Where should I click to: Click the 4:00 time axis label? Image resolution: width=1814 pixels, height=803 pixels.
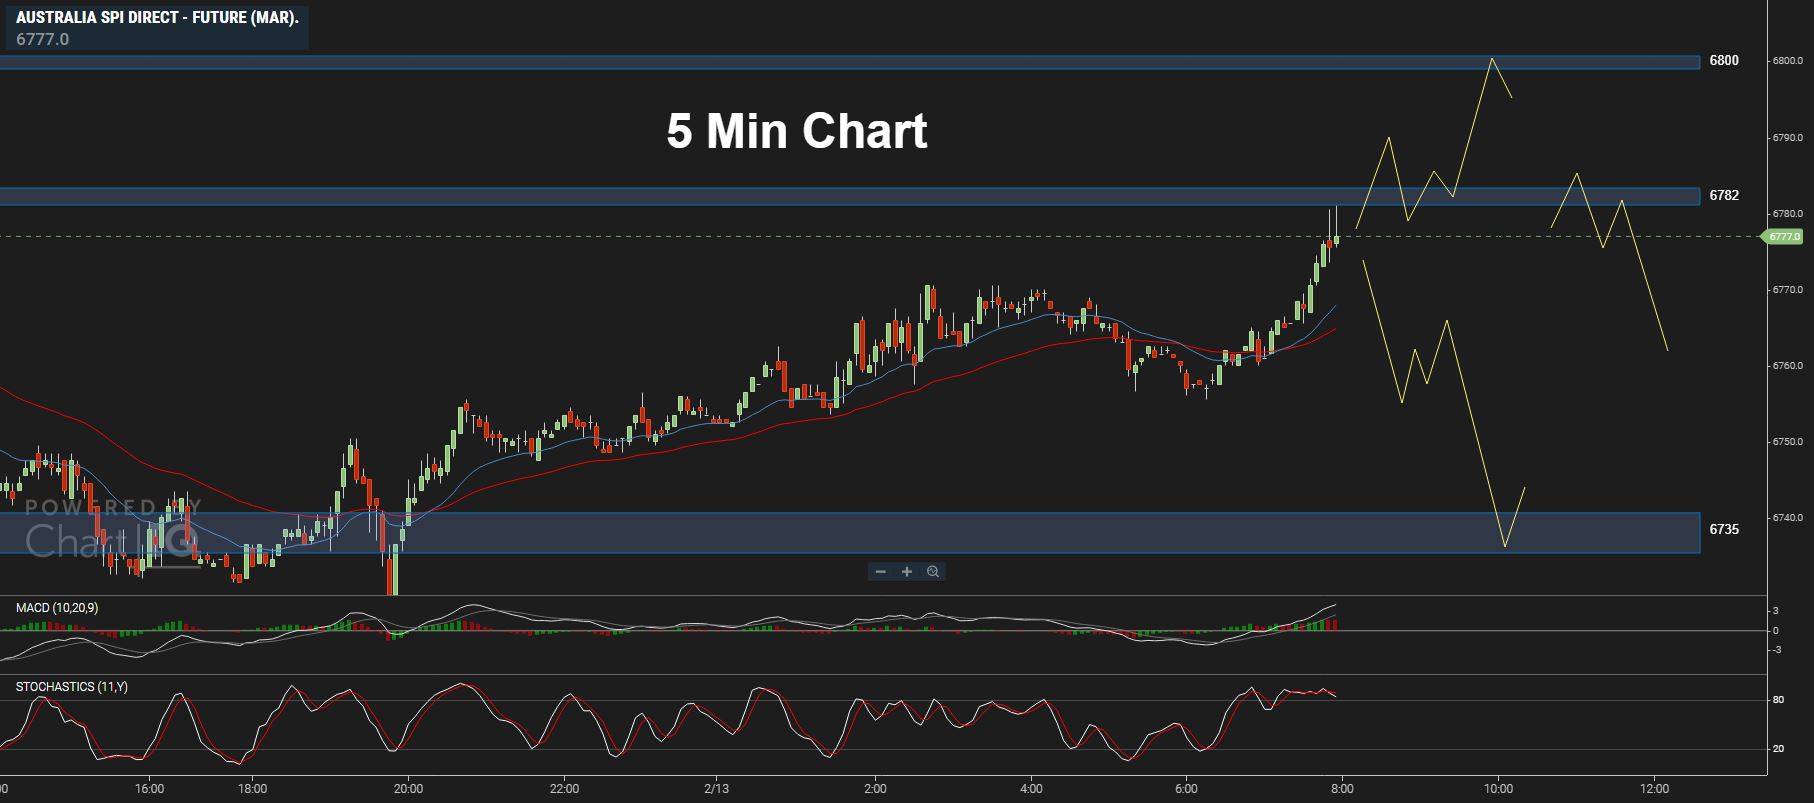[1031, 789]
